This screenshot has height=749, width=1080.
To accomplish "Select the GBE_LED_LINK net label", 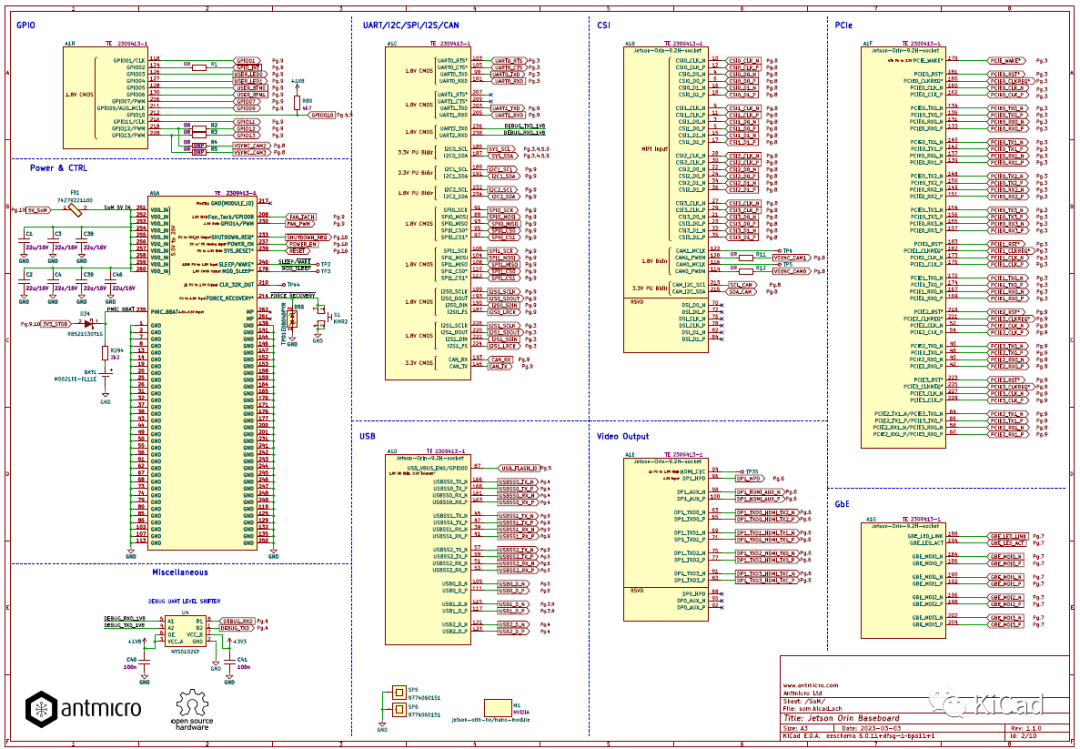I will pyautogui.click(x=1009, y=535).
